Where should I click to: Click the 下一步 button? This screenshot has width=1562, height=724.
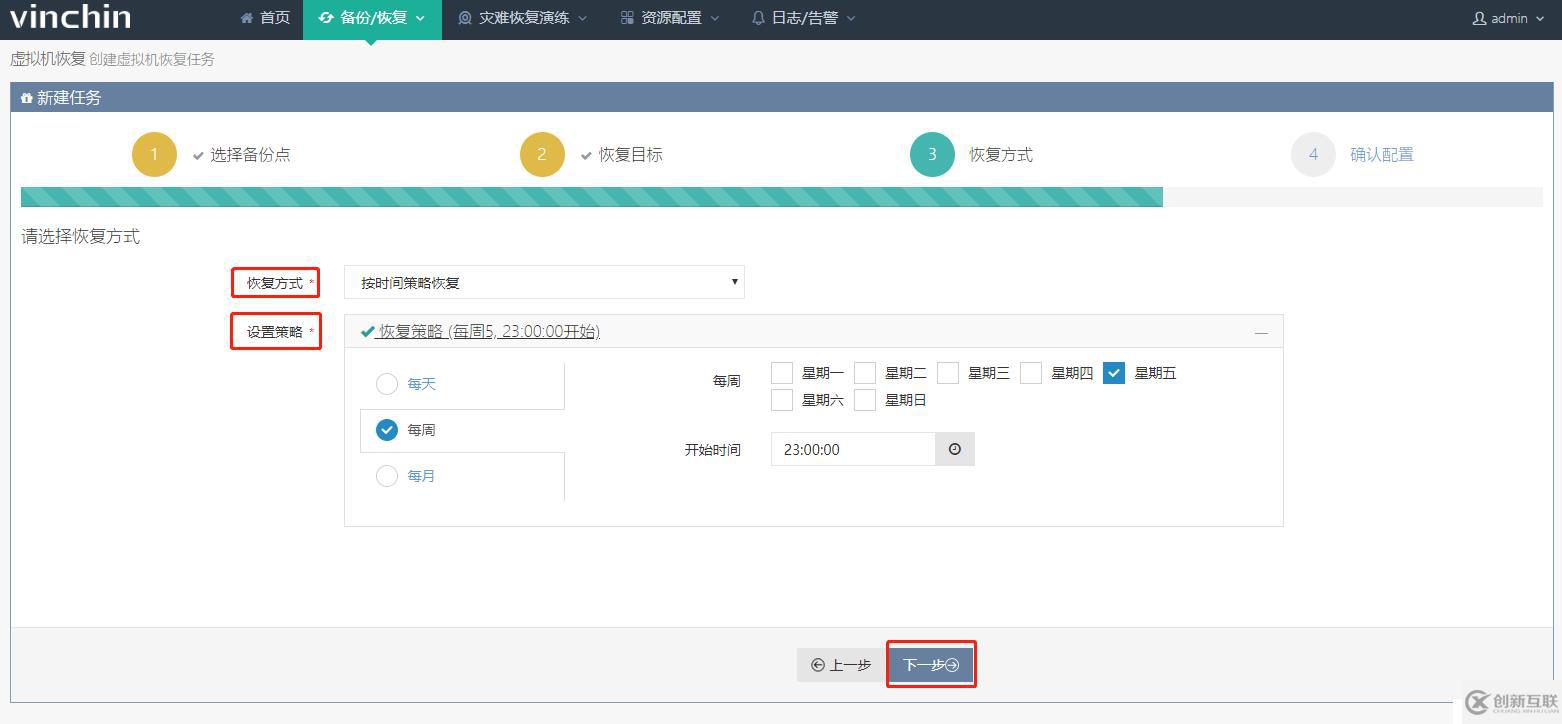930,663
